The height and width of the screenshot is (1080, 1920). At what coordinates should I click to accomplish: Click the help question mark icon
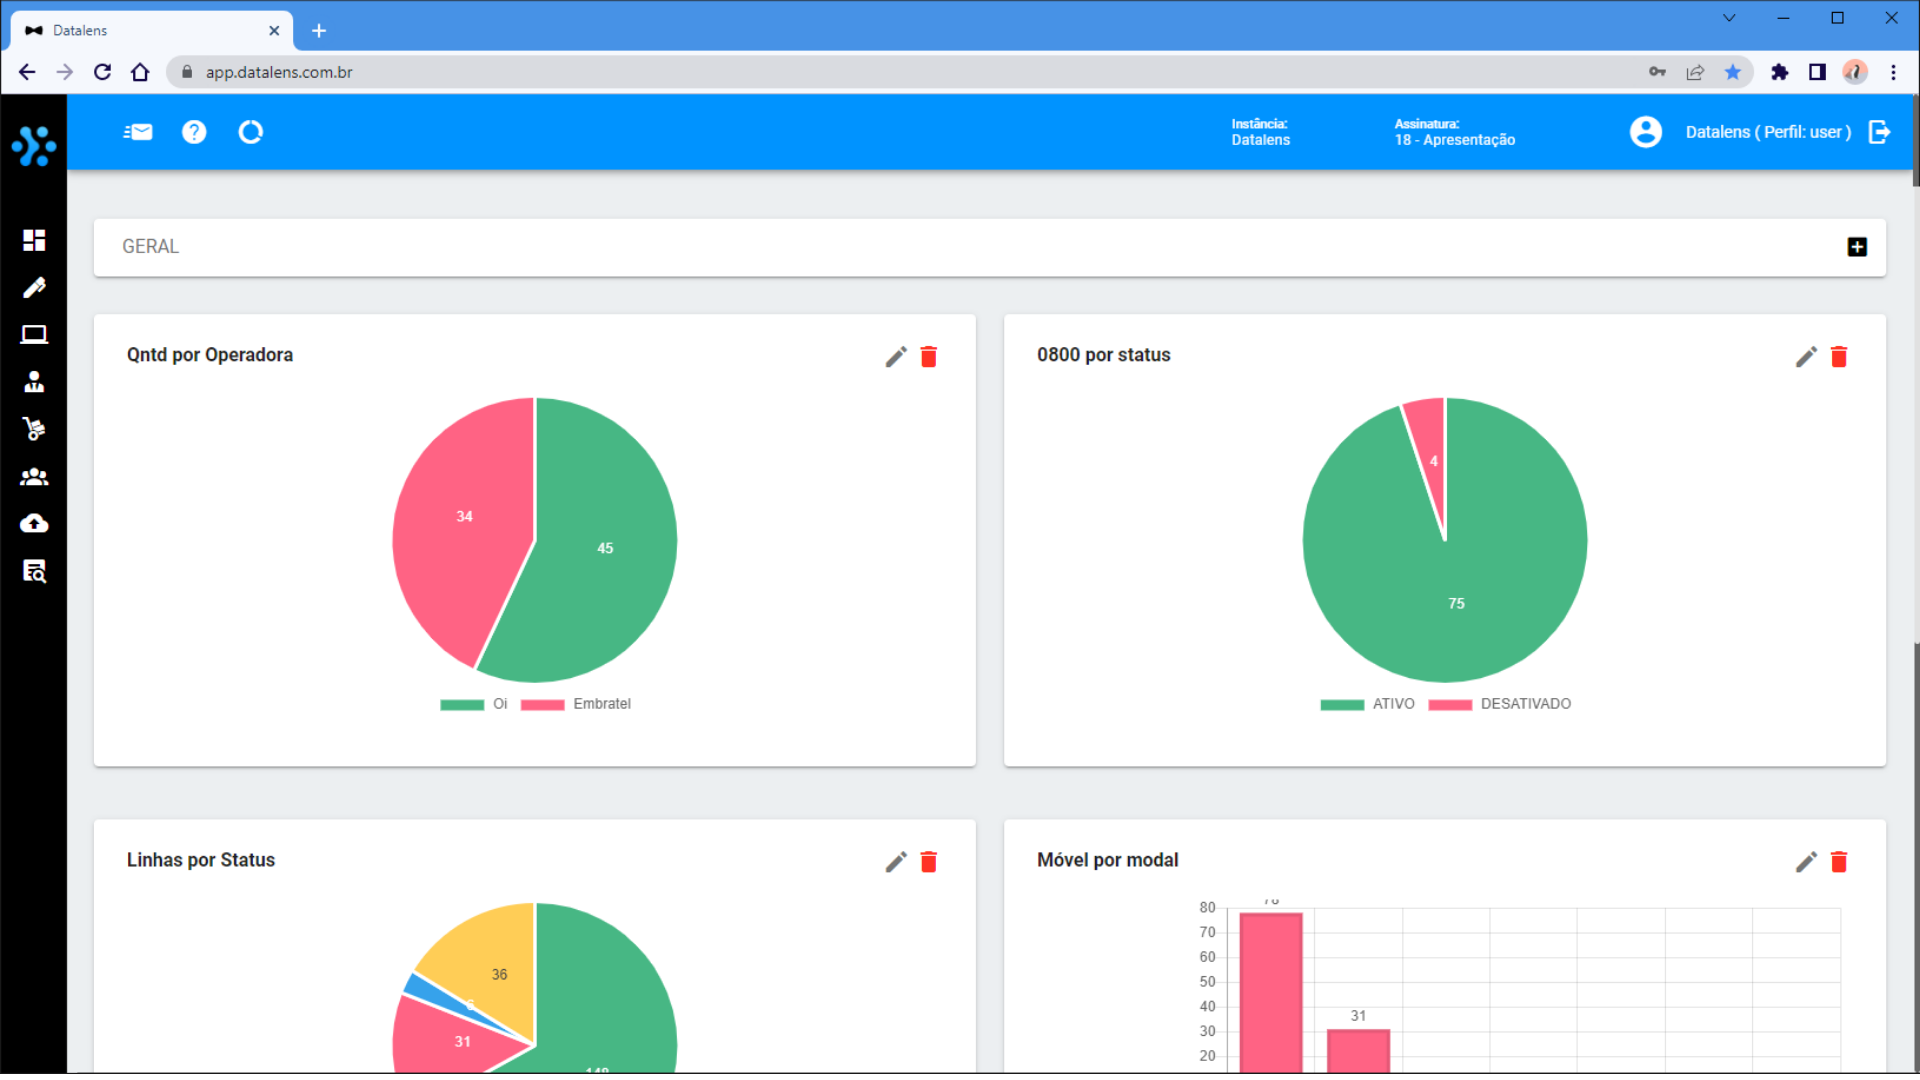tap(194, 132)
